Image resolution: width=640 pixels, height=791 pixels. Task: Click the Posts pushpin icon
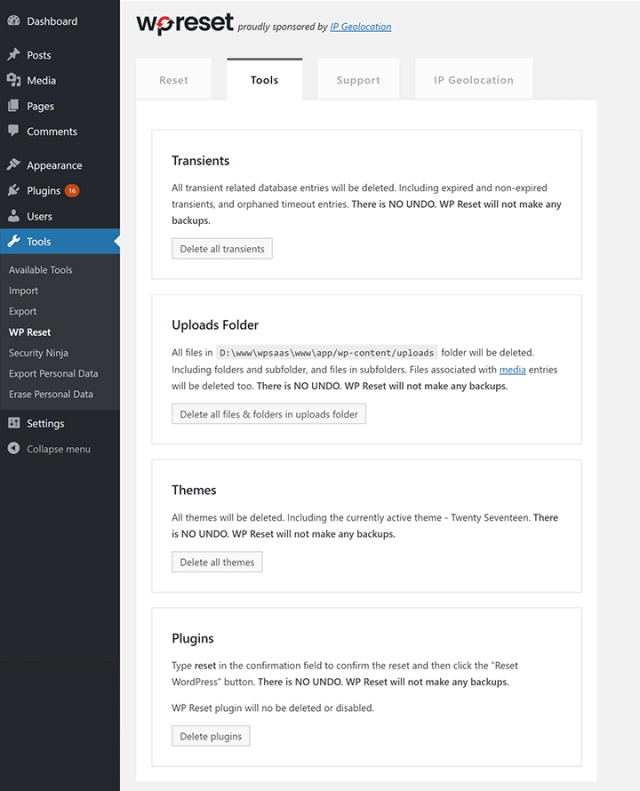[14, 54]
